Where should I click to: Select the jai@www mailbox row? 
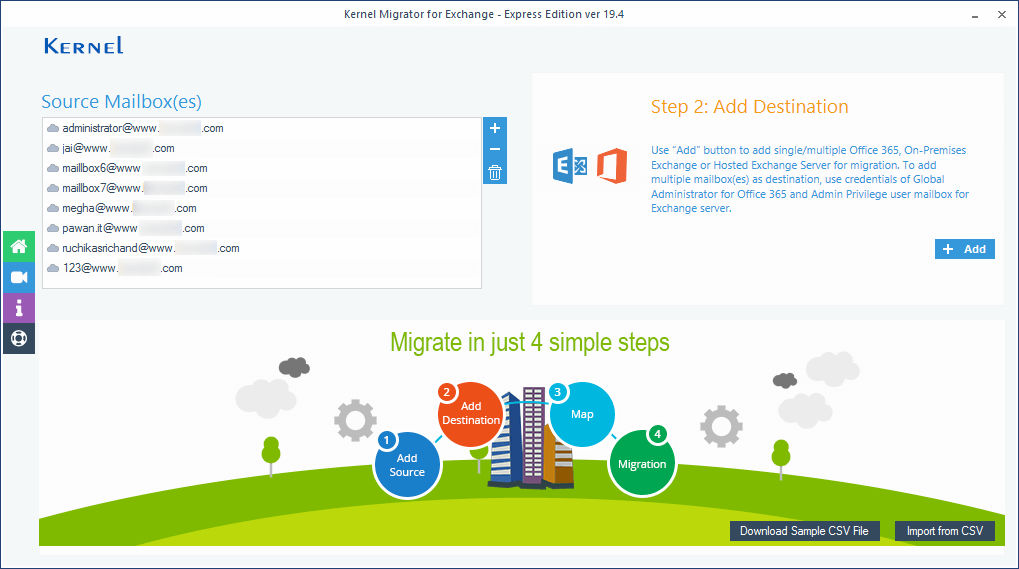(x=261, y=148)
